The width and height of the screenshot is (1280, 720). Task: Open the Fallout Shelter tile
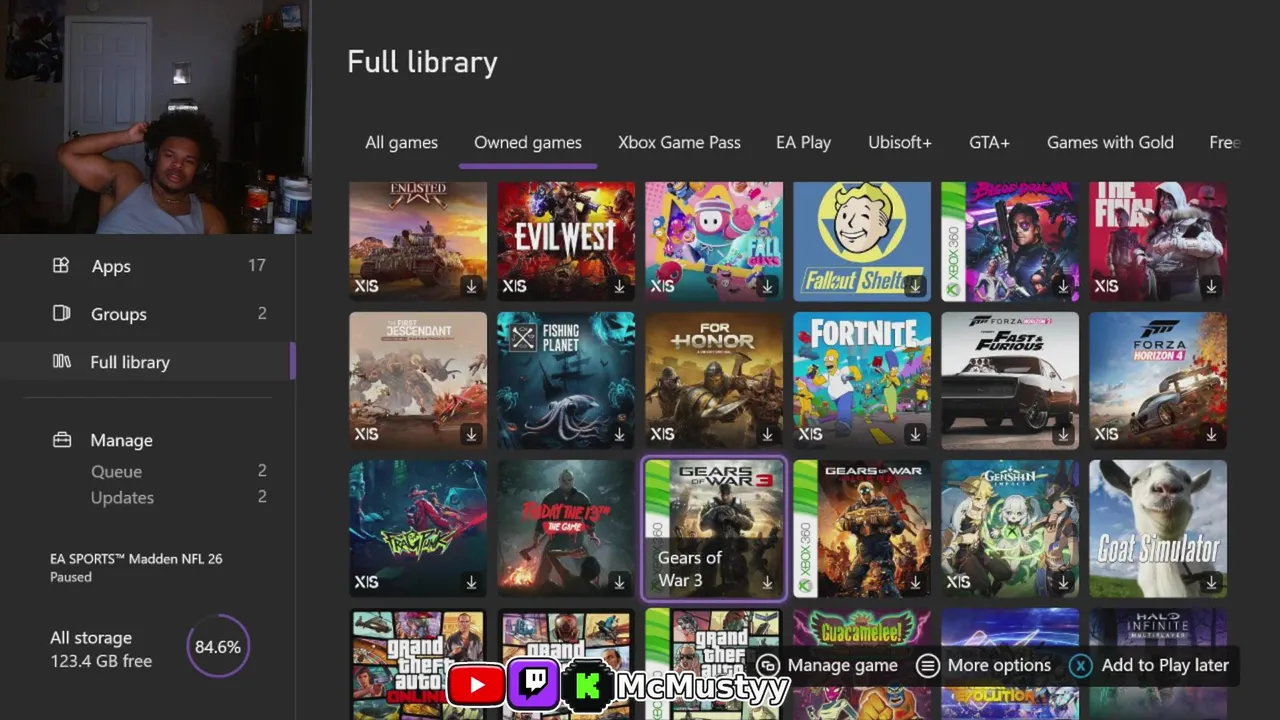862,241
